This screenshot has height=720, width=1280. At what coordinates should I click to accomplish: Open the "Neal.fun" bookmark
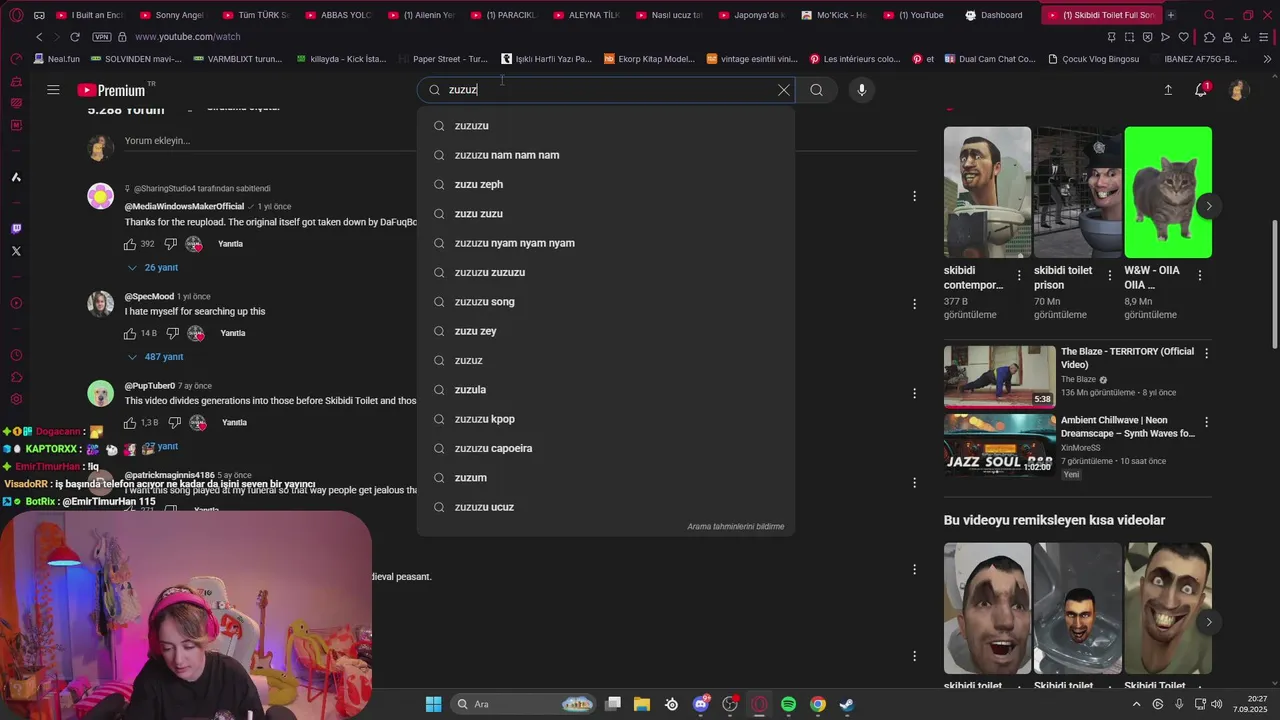57,59
